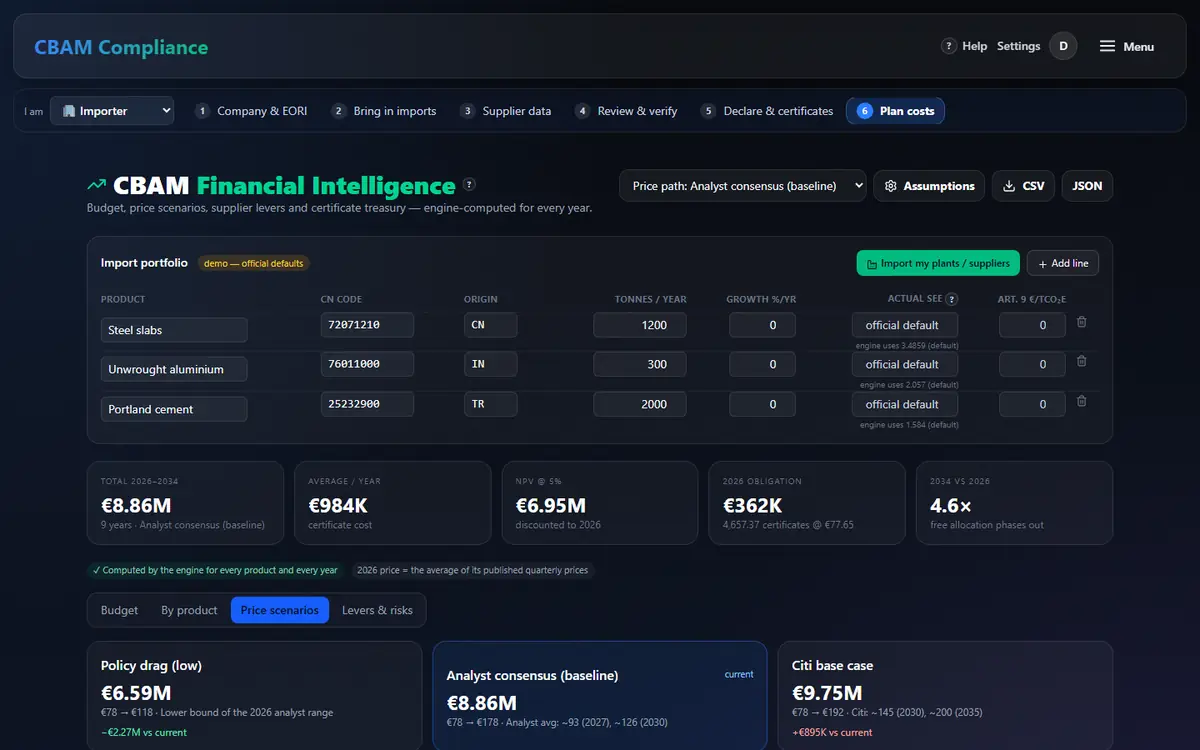
Task: Edit Art. 9 value for Unwrought aluminium
Action: click(x=1032, y=364)
